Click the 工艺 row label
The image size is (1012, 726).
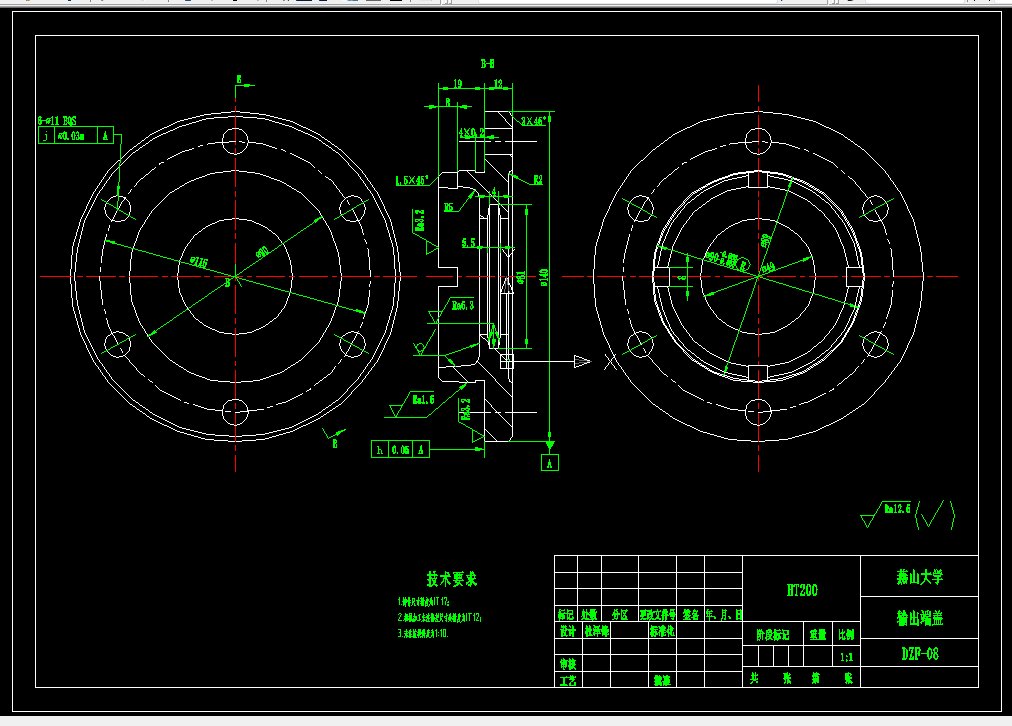tap(567, 680)
